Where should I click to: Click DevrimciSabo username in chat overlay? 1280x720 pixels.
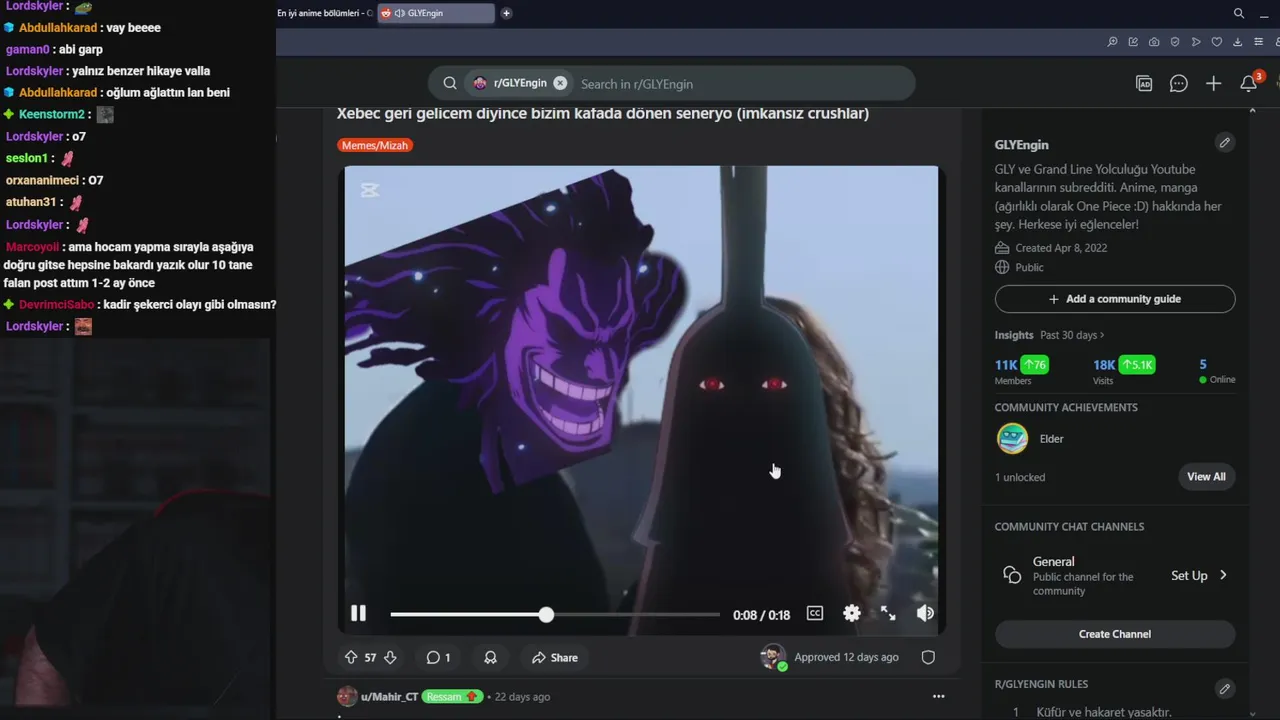[x=56, y=305]
